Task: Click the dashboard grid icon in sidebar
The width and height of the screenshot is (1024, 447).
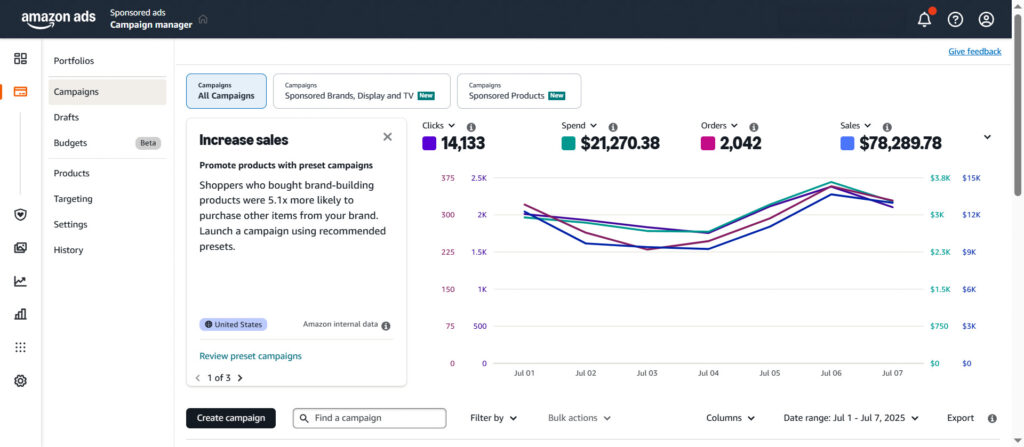Action: pos(20,59)
